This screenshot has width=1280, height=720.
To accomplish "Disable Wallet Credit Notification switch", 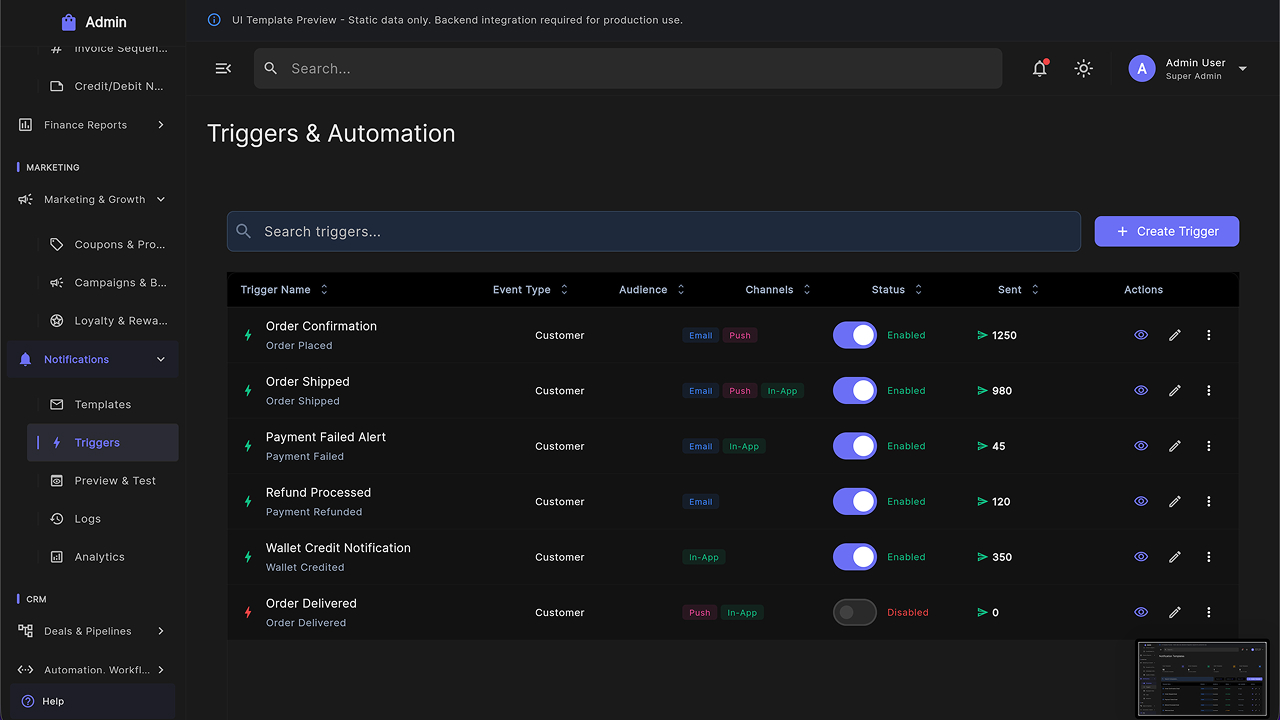I will [x=855, y=557].
